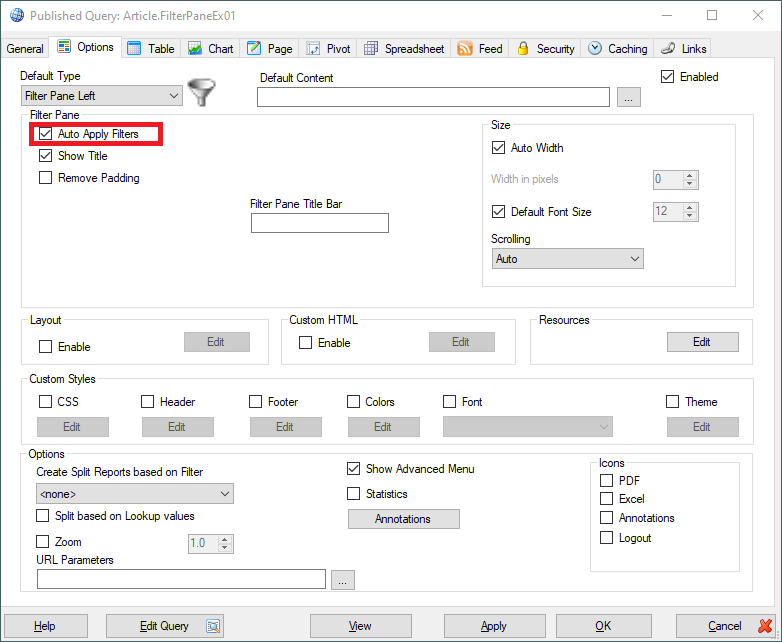Click the URL Parameters text field
Image resolution: width=782 pixels, height=642 pixels.
[181, 579]
